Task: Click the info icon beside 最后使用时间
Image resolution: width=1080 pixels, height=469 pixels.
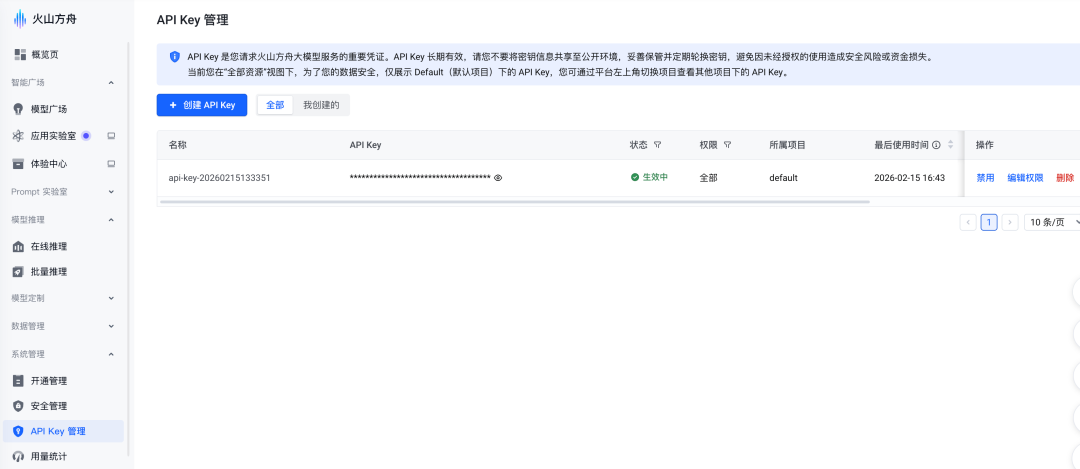Action: pyautogui.click(x=936, y=145)
